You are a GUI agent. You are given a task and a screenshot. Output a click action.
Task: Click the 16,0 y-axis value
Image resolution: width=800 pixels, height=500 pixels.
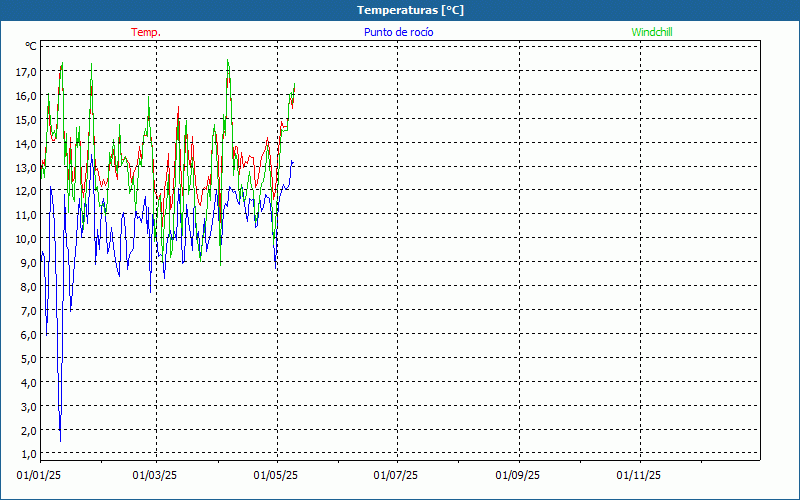(26, 96)
